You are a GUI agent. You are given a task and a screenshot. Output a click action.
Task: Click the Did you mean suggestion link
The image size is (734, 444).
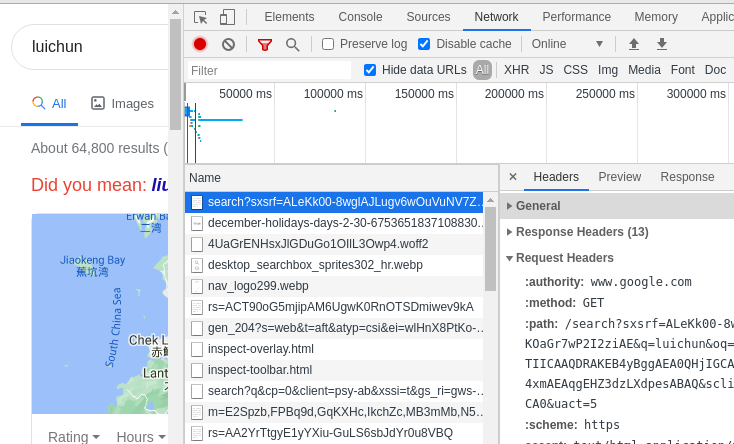point(160,185)
